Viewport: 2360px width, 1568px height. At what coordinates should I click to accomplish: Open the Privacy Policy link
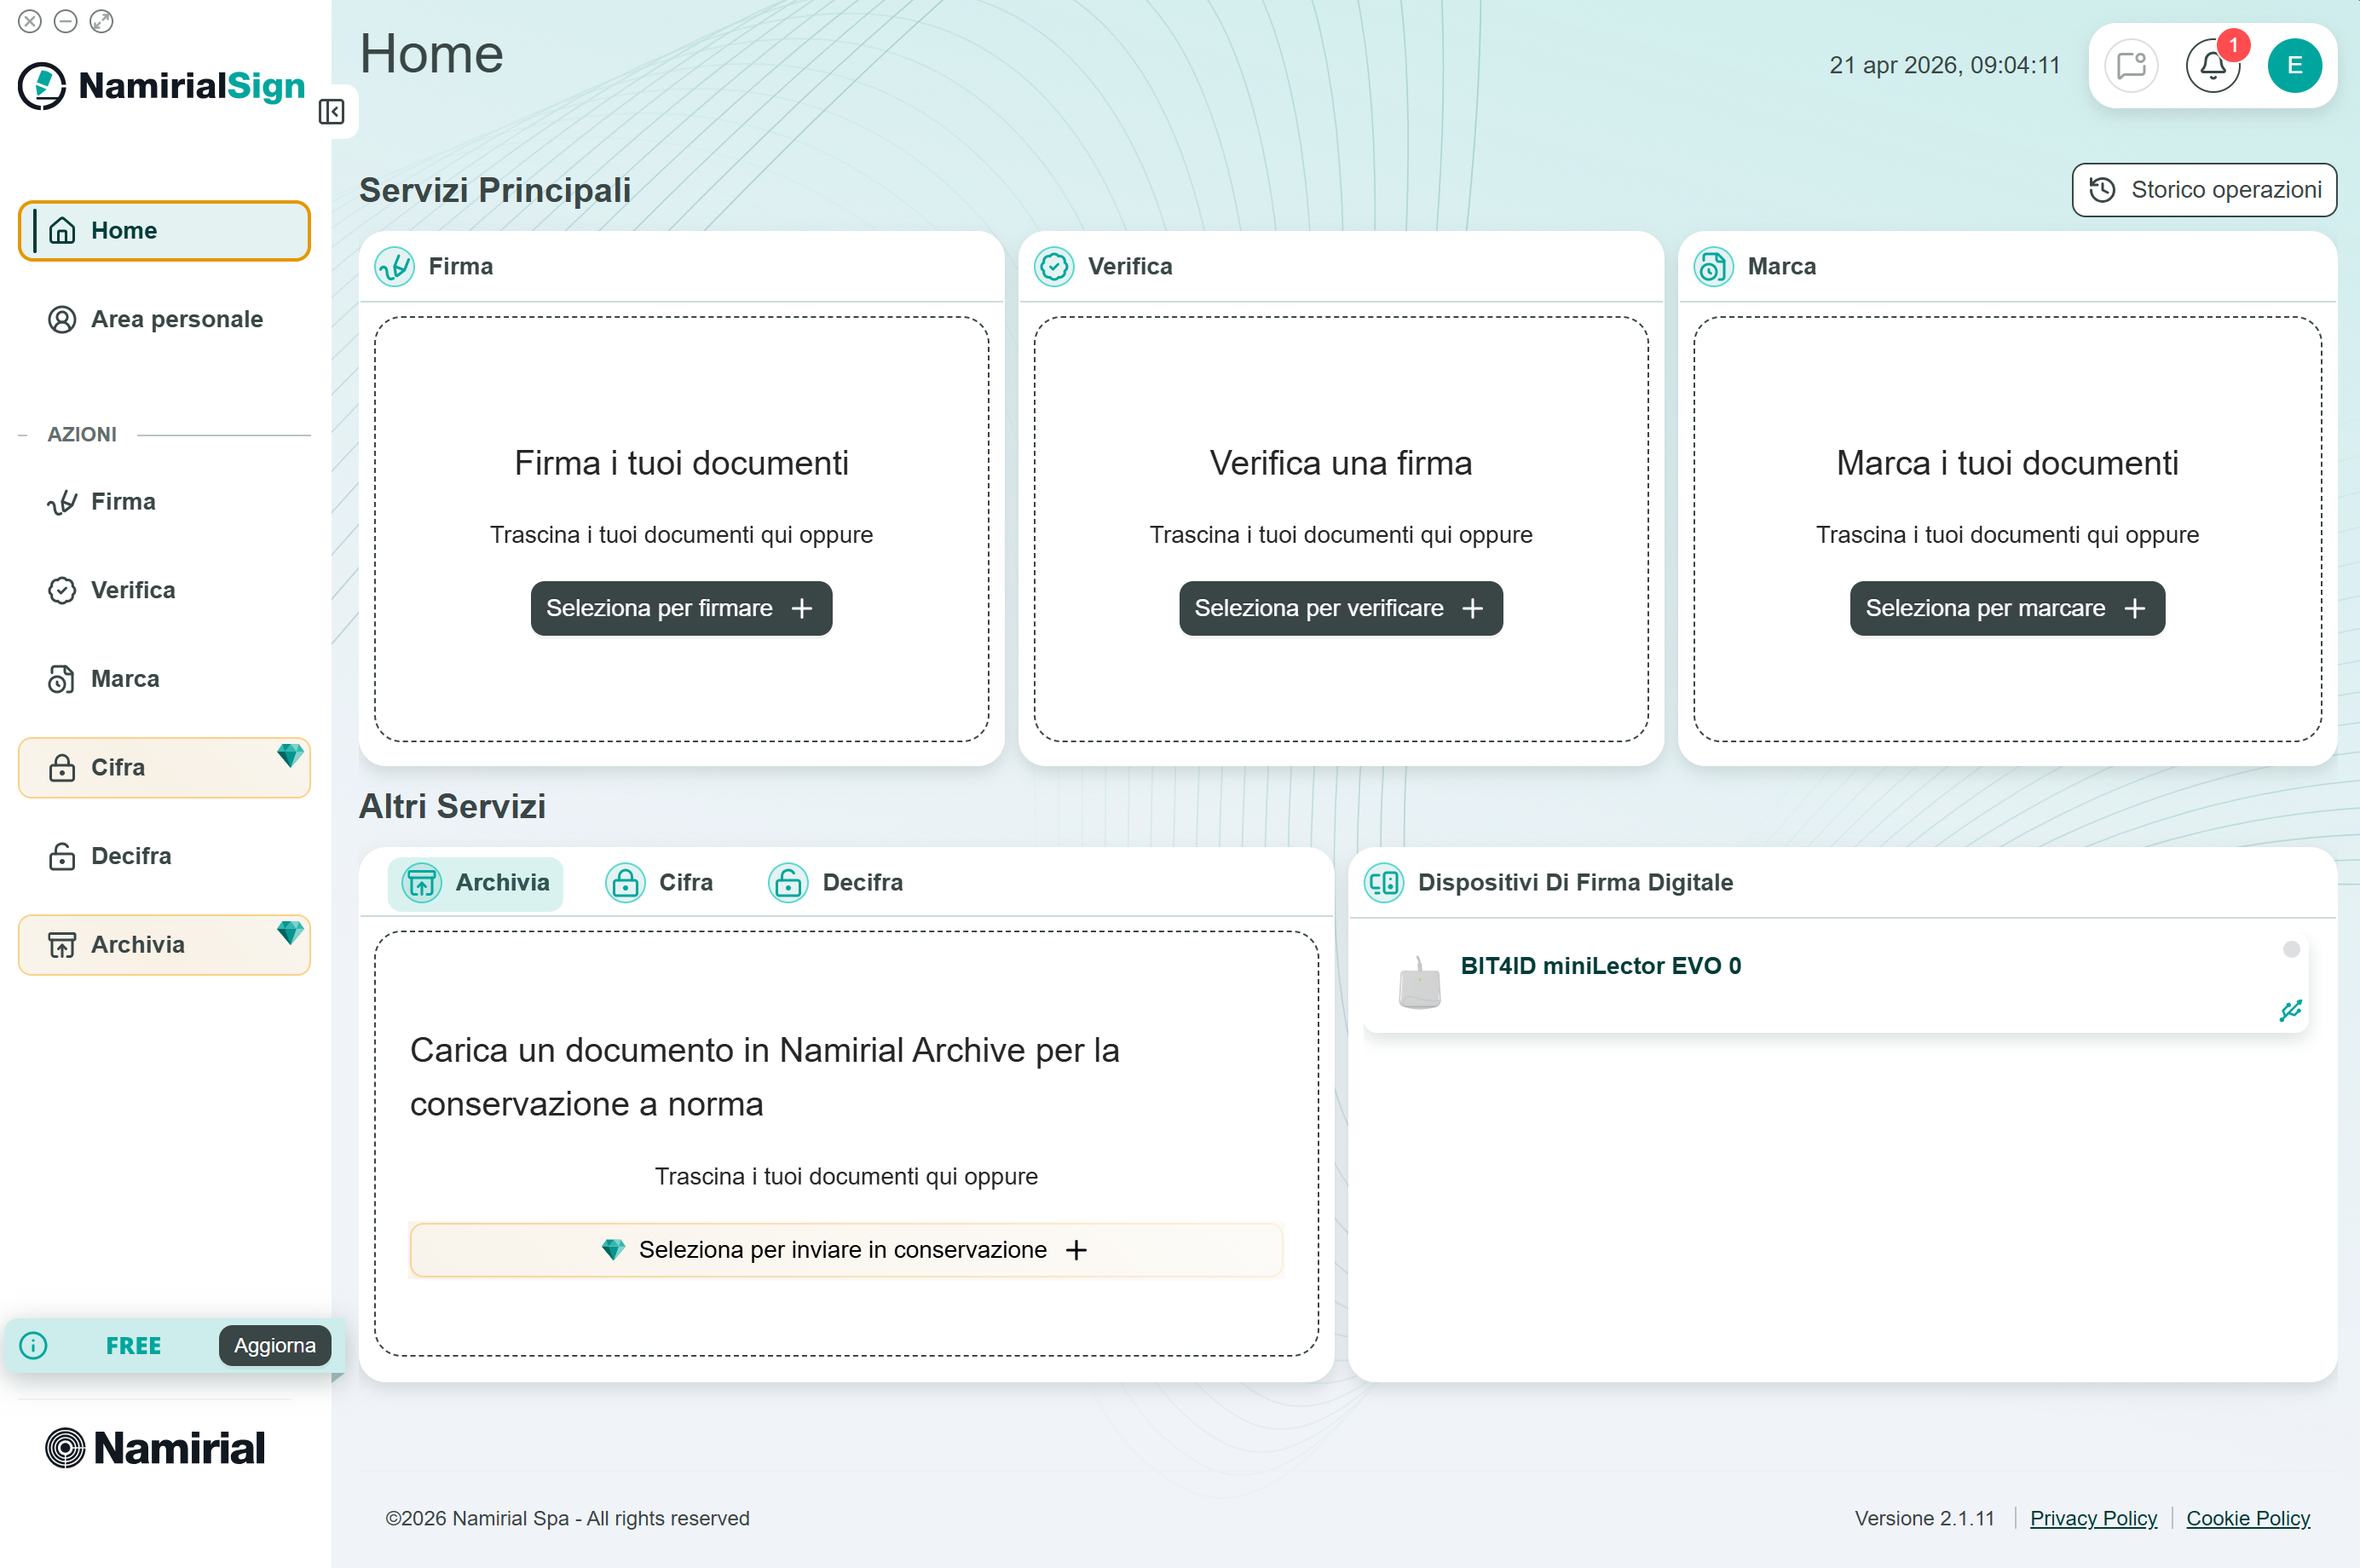tap(2092, 1518)
